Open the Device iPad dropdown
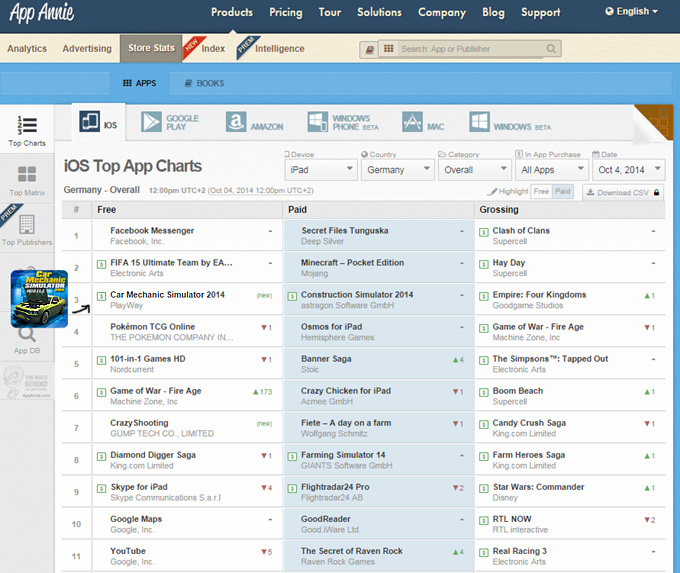 321,170
